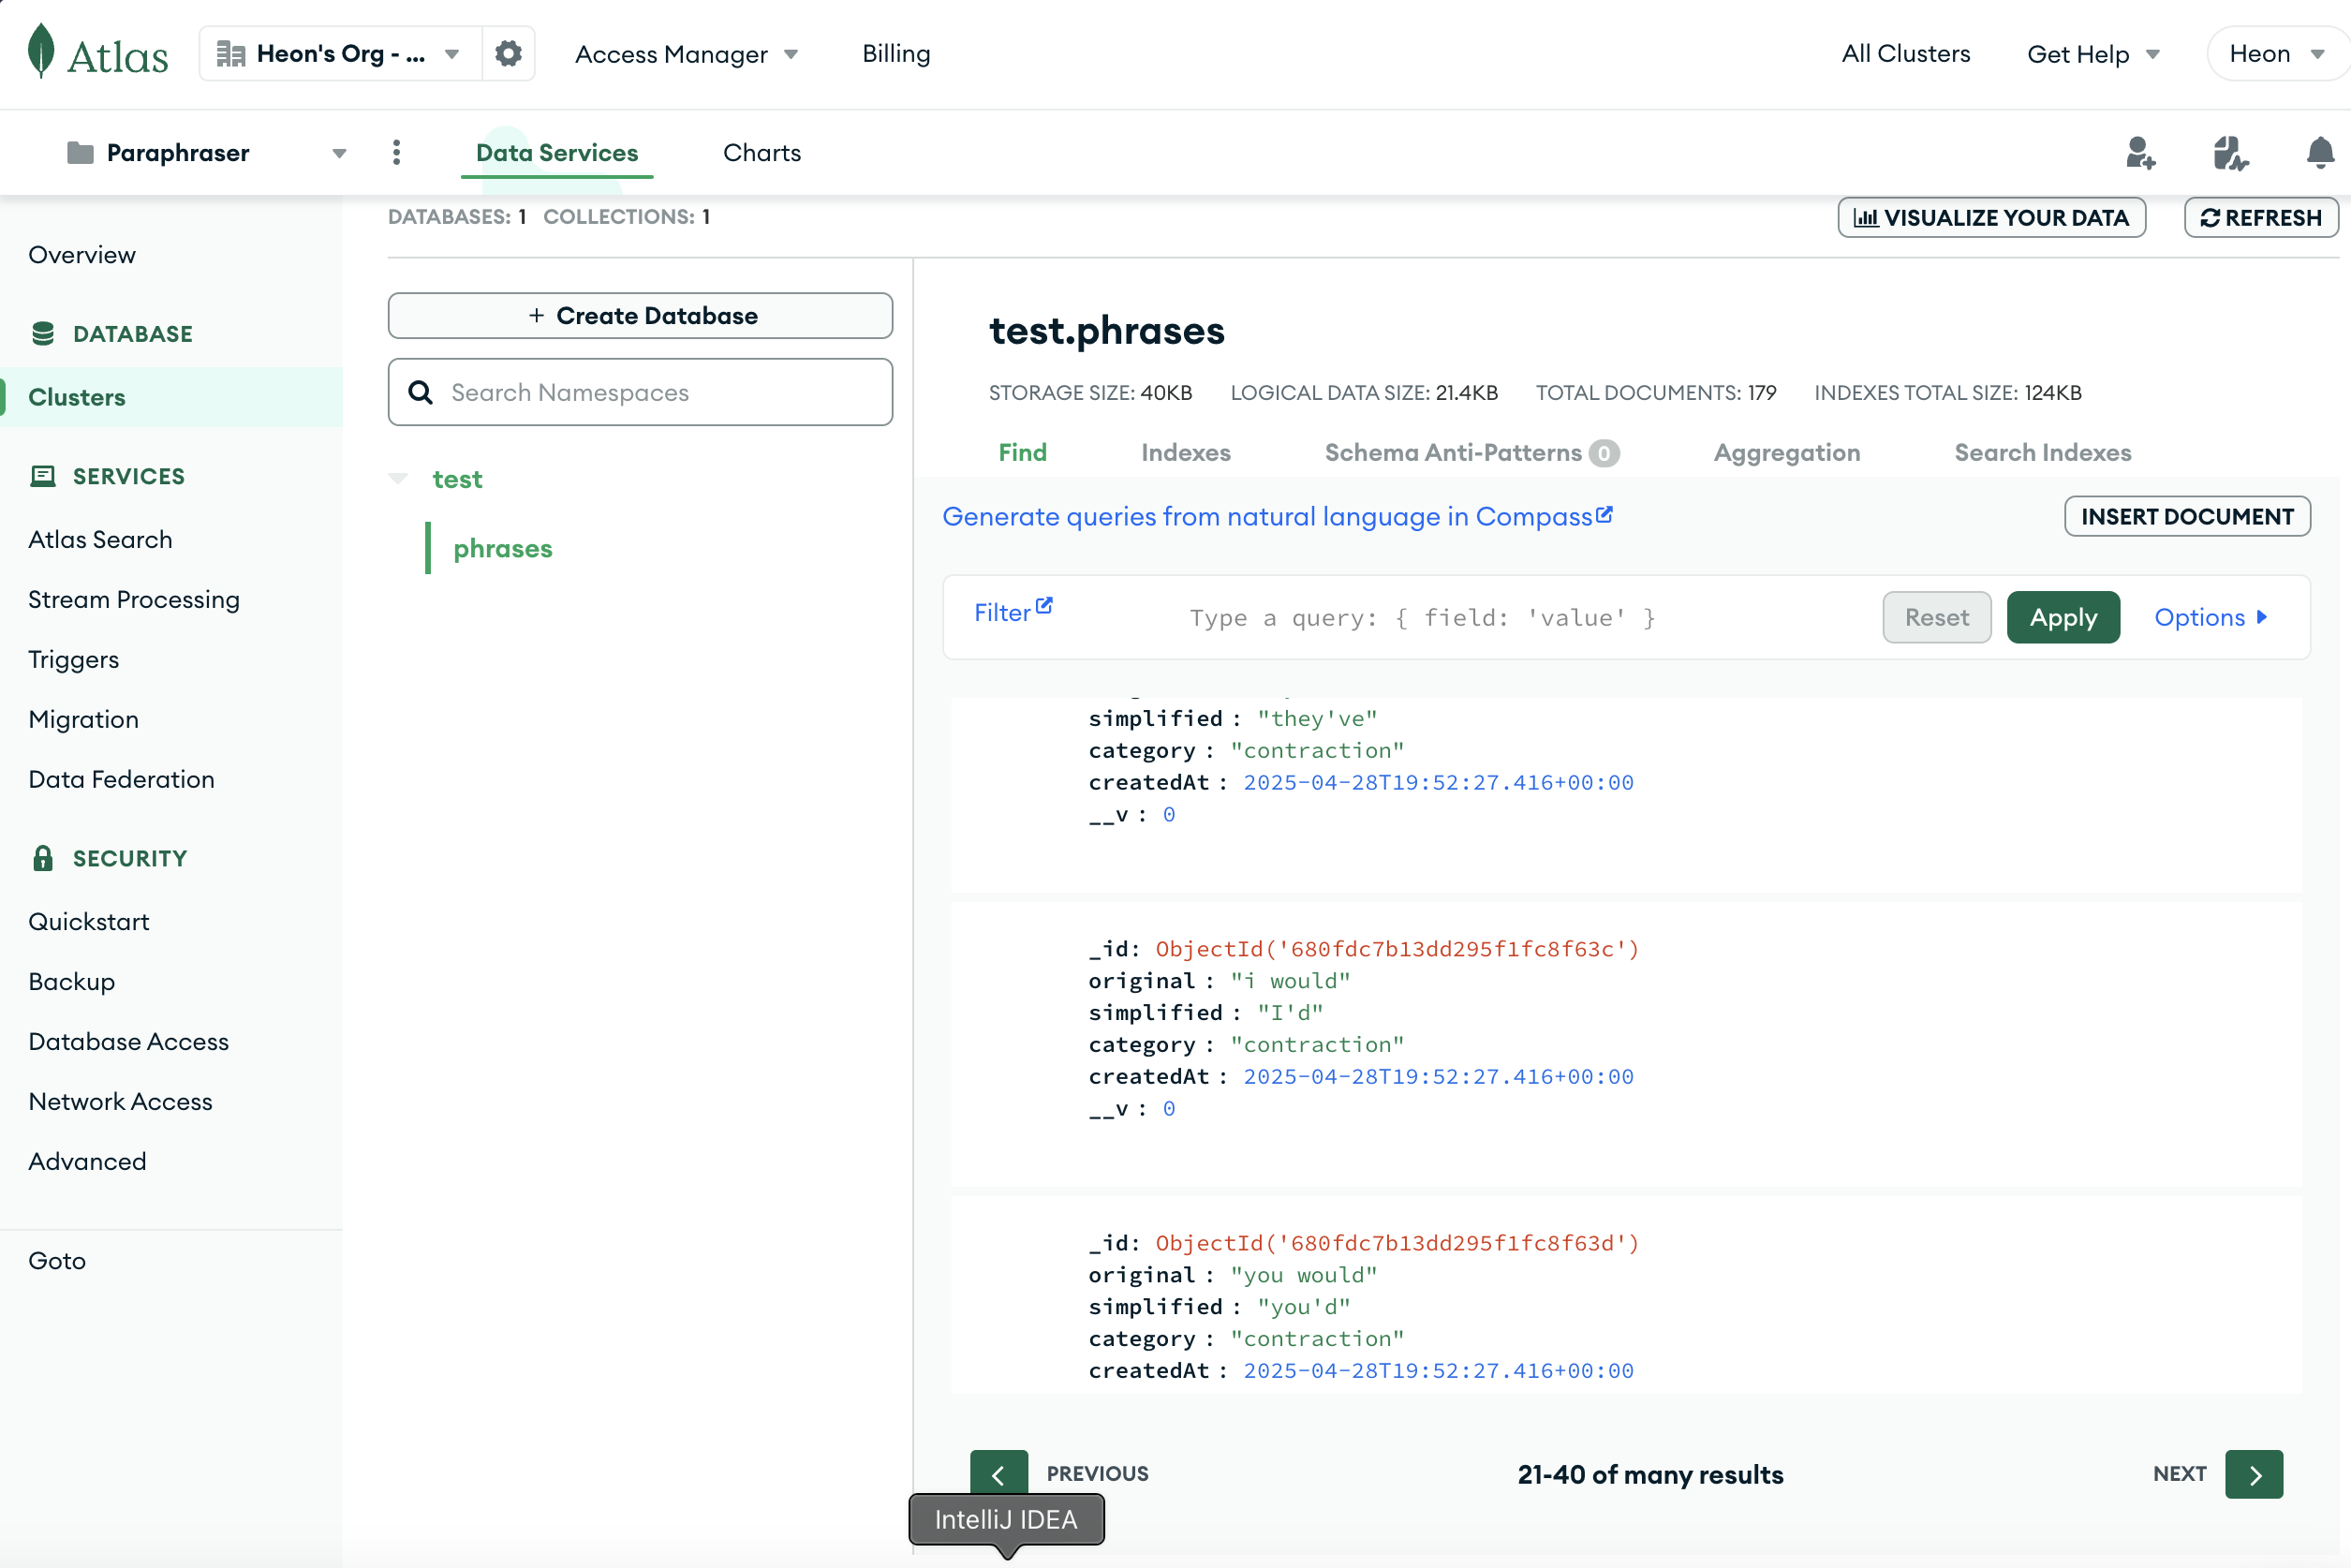The height and width of the screenshot is (1568, 2351).
Task: Select the phrases collection
Action: [502, 549]
